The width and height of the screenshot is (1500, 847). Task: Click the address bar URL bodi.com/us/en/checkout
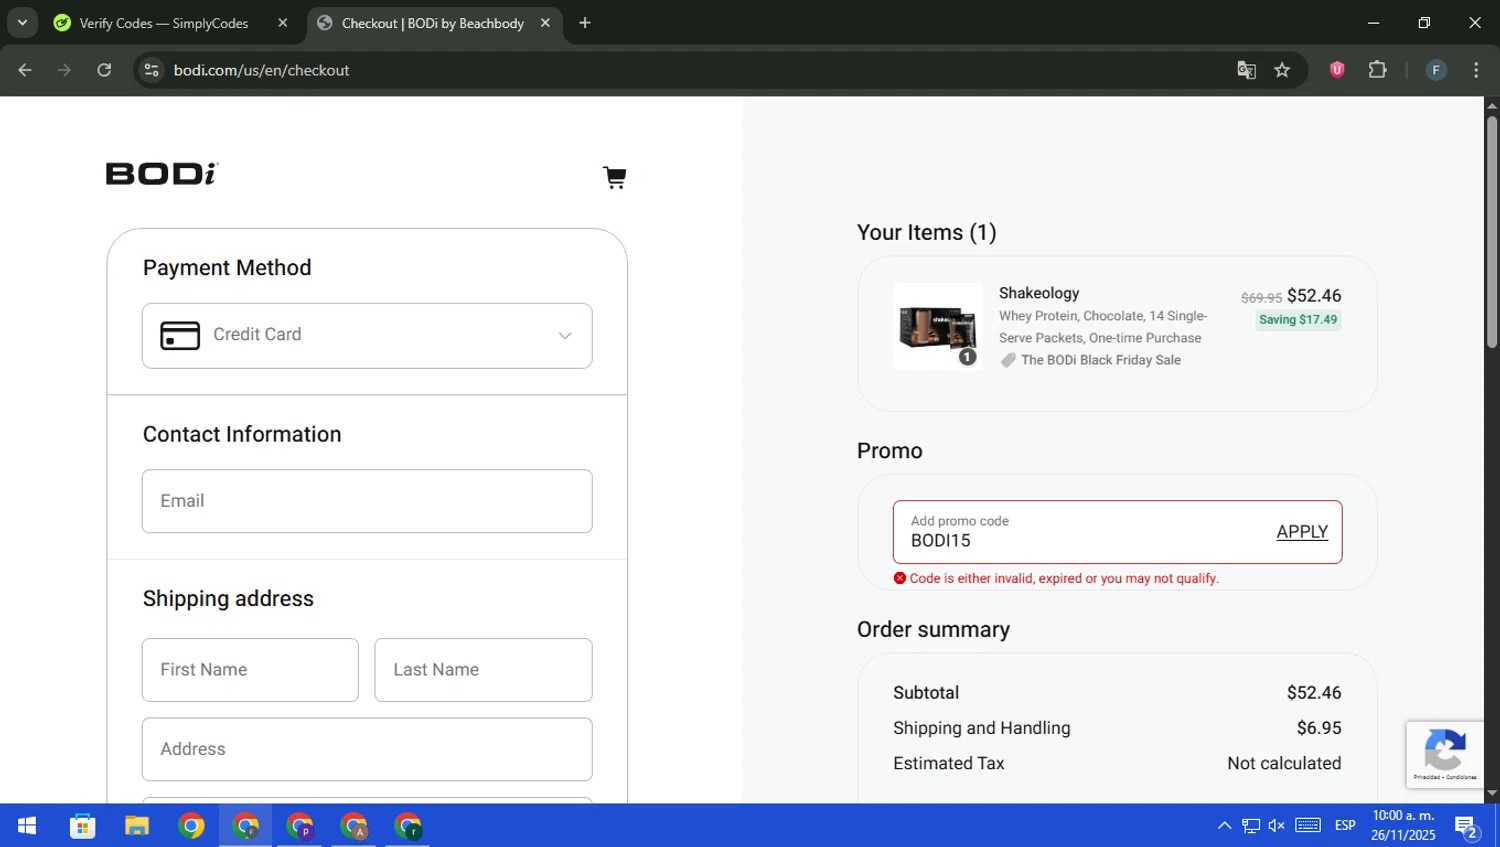[261, 70]
